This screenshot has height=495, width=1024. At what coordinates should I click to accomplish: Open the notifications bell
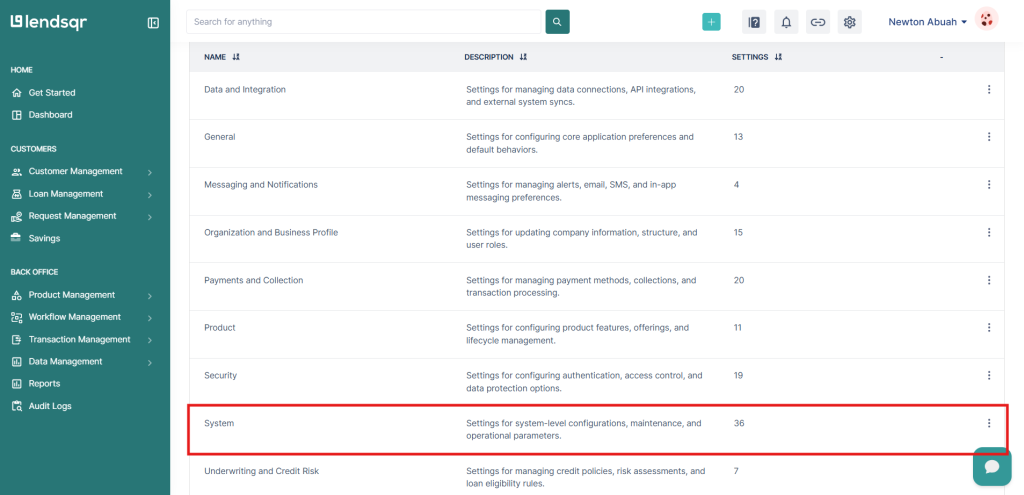pyautogui.click(x=786, y=22)
